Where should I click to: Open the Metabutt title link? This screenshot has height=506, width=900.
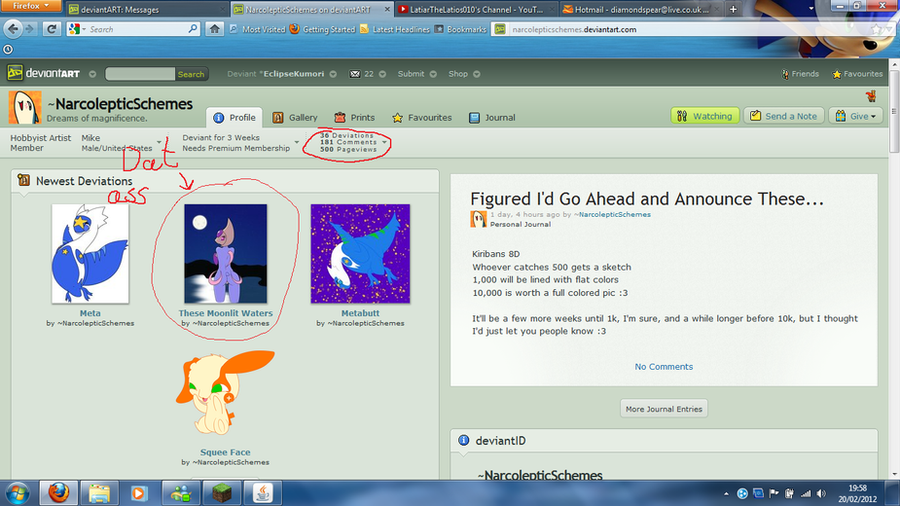[360, 313]
